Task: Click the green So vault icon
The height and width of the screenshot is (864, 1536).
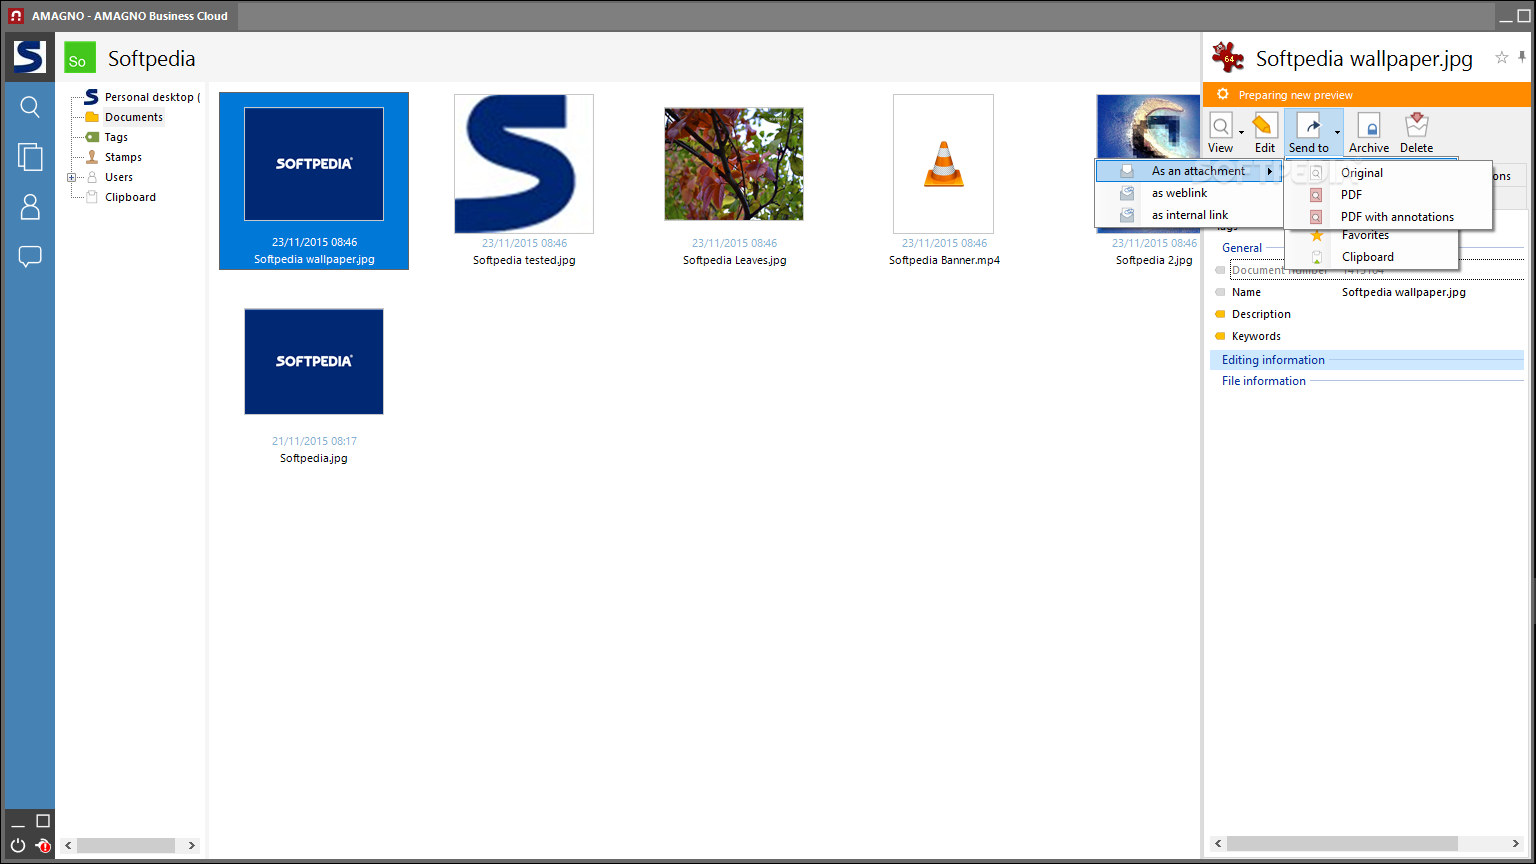Action: [x=80, y=58]
